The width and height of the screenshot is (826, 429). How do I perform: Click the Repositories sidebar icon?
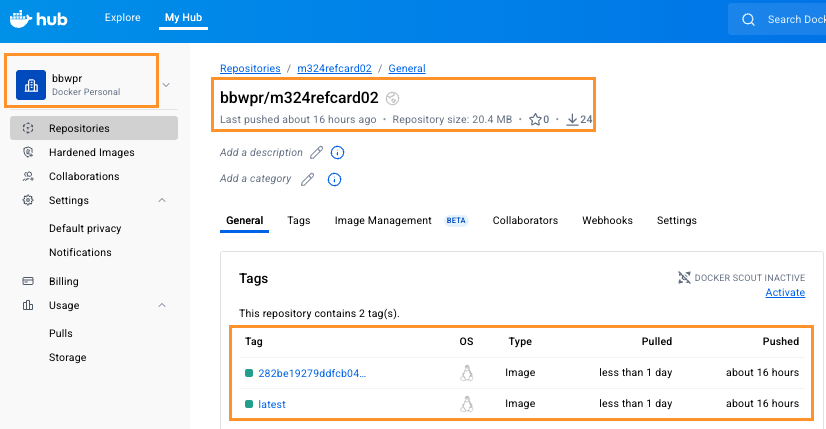28,128
